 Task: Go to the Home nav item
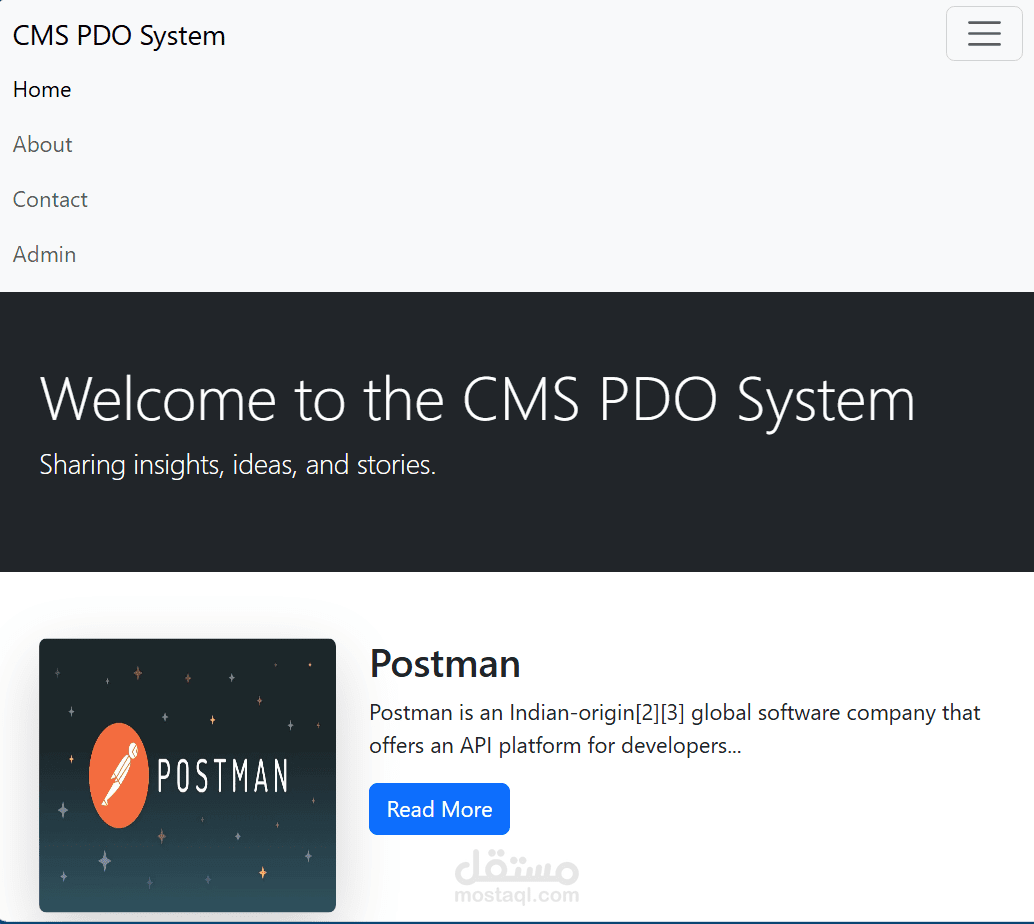42,90
